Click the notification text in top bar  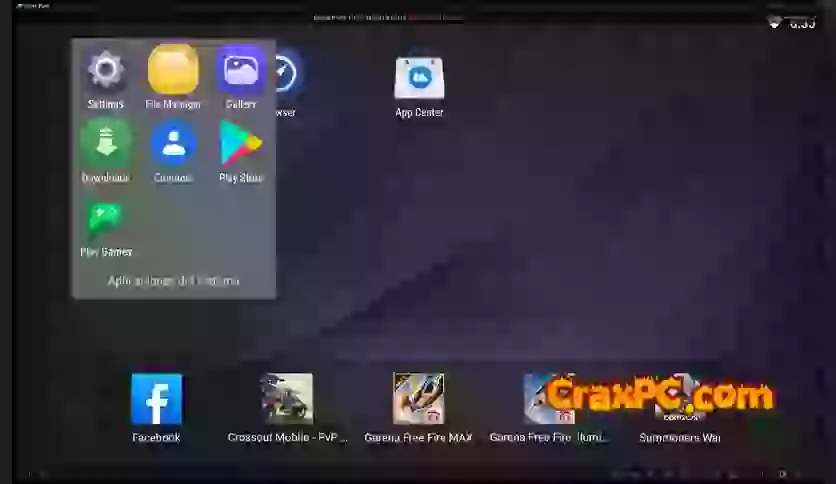point(388,17)
